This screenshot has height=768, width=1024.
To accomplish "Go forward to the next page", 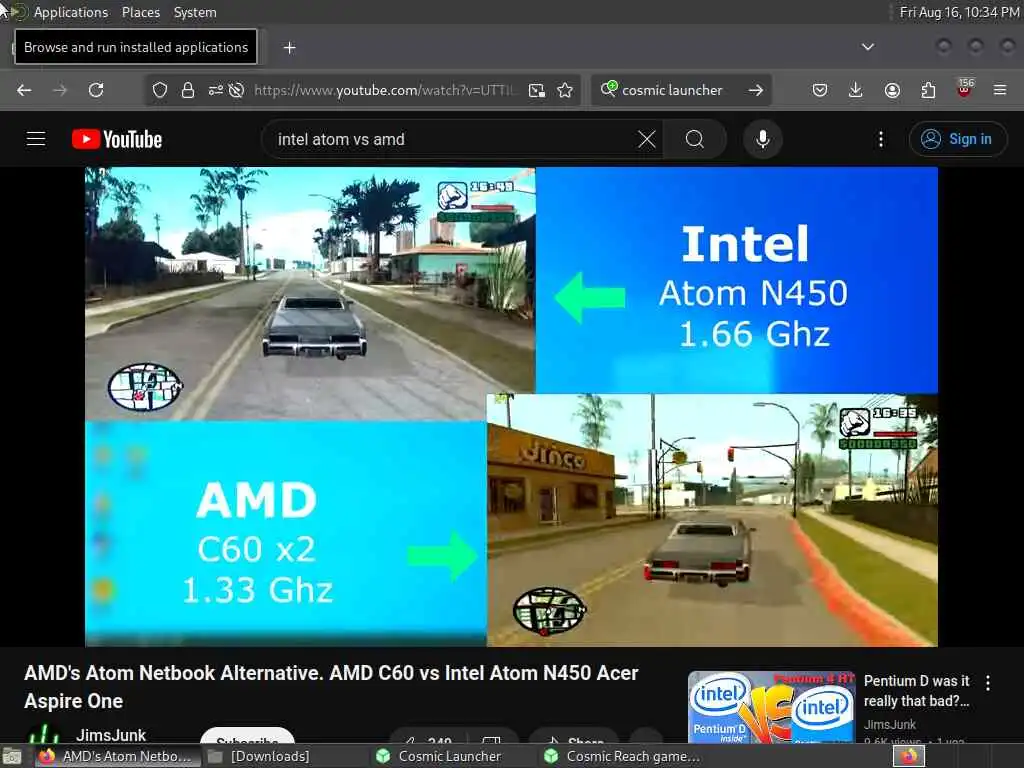I will 60,90.
